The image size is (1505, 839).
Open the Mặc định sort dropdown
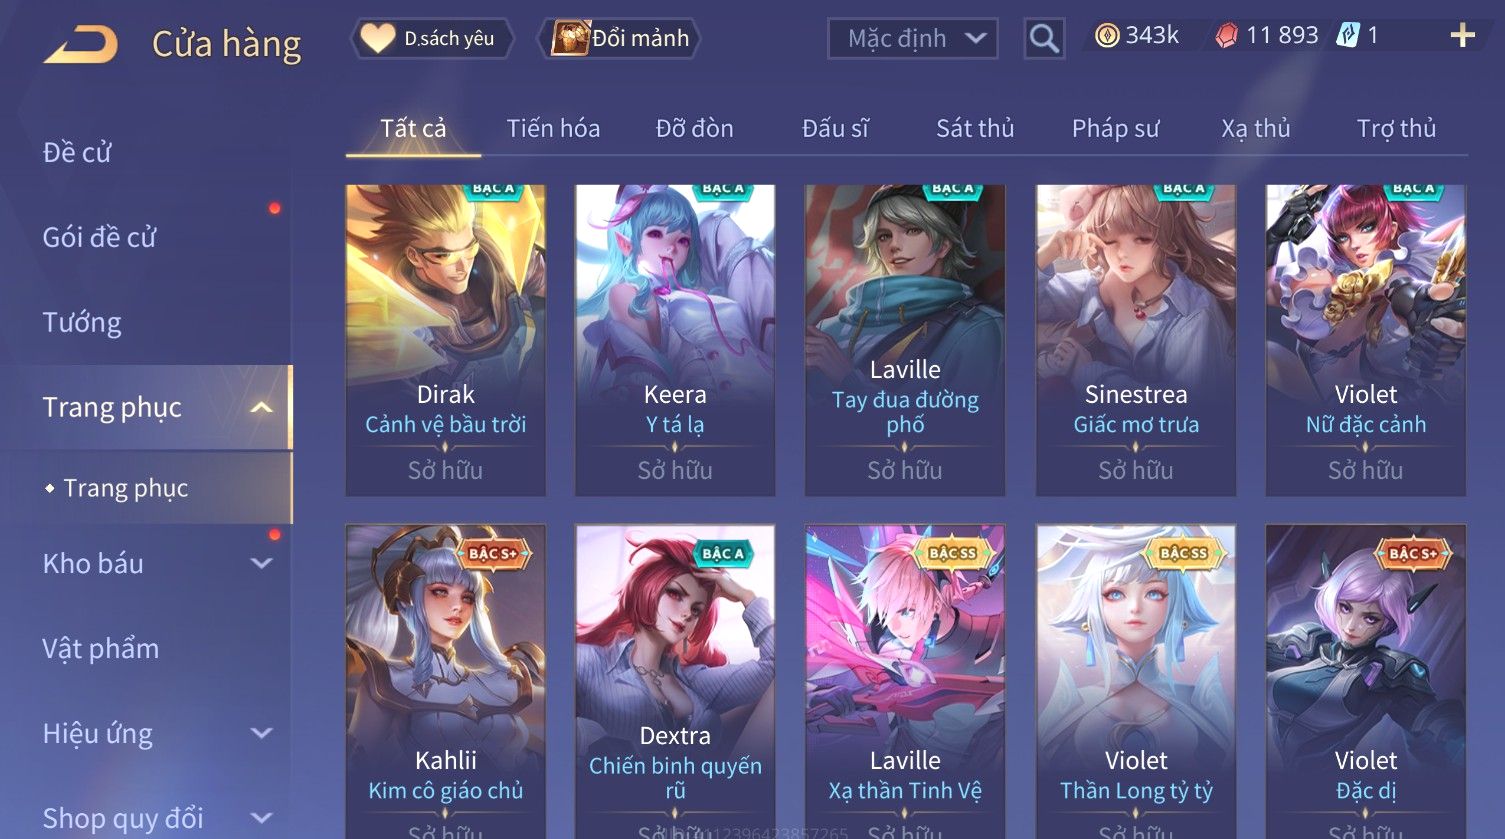tap(912, 39)
